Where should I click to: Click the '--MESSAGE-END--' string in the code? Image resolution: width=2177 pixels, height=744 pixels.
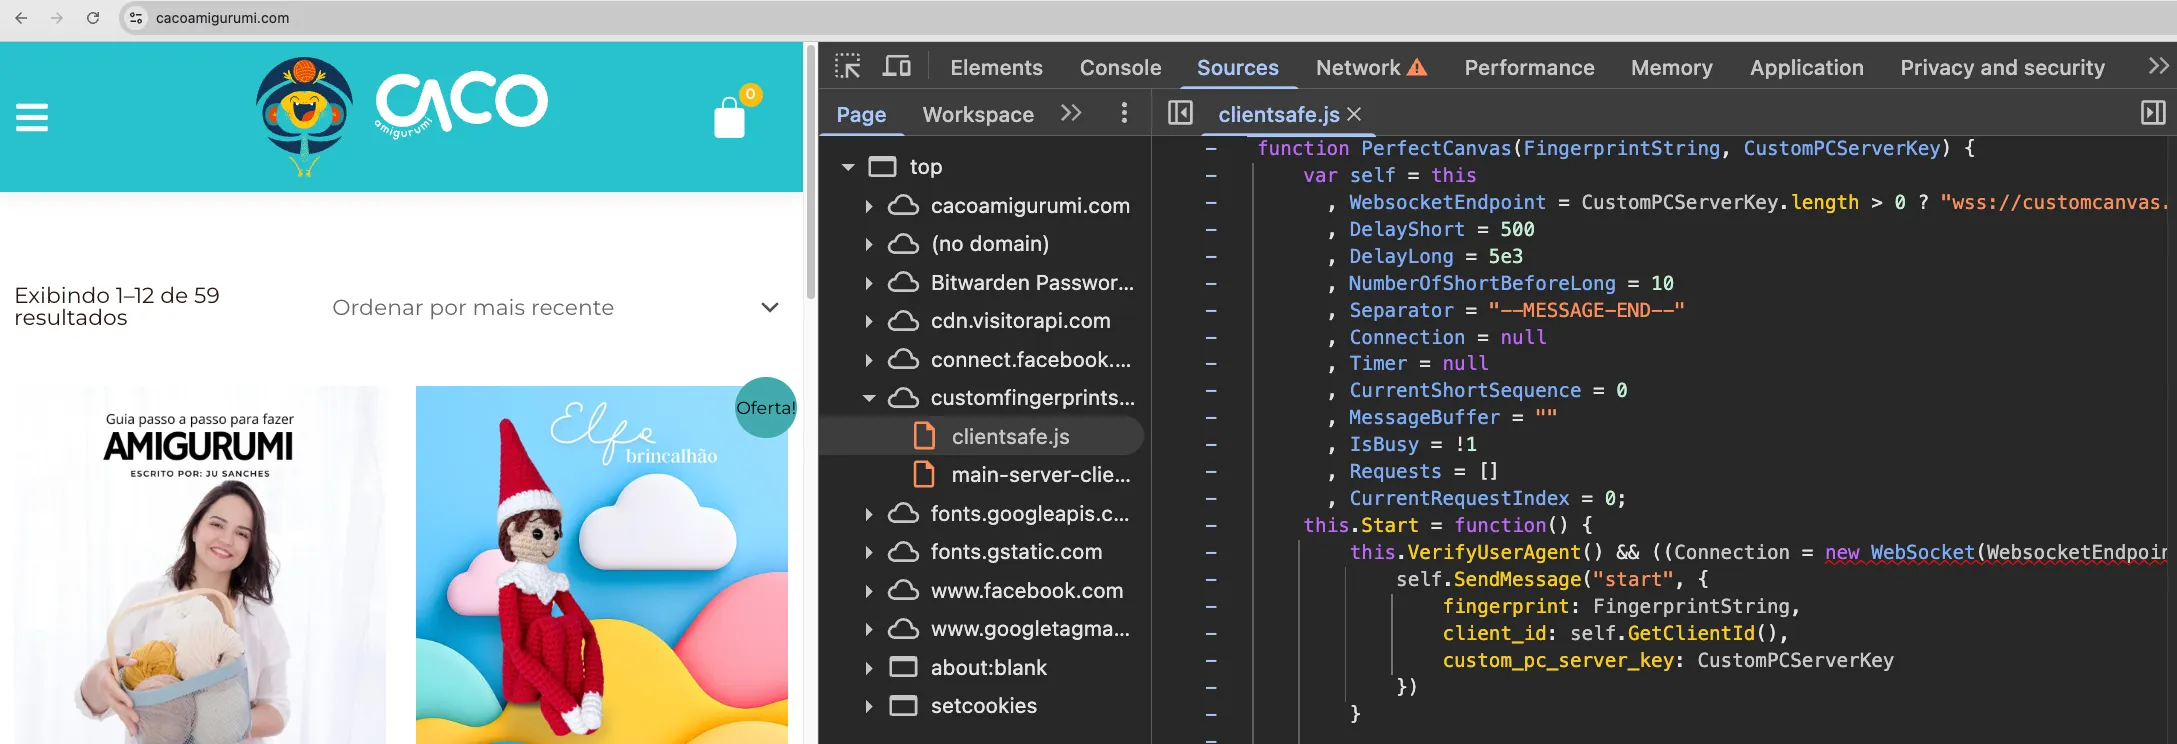(x=1586, y=310)
